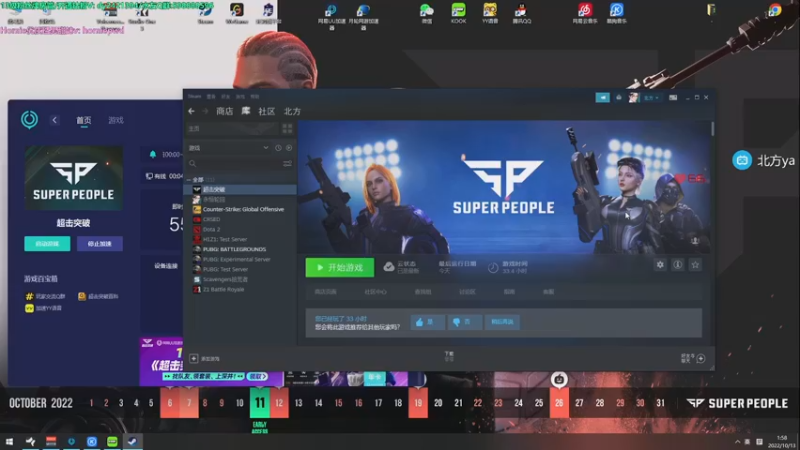The height and width of the screenshot is (450, 800).
Task: Click the 超击突破 resources icon in accelerator toolbox
Action: [82, 296]
